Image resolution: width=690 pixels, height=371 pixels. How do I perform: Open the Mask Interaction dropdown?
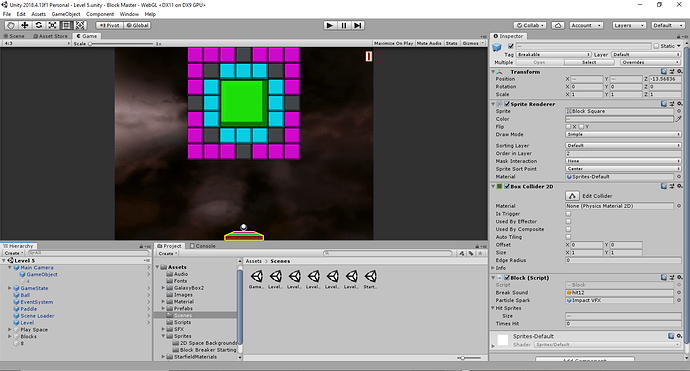(623, 161)
